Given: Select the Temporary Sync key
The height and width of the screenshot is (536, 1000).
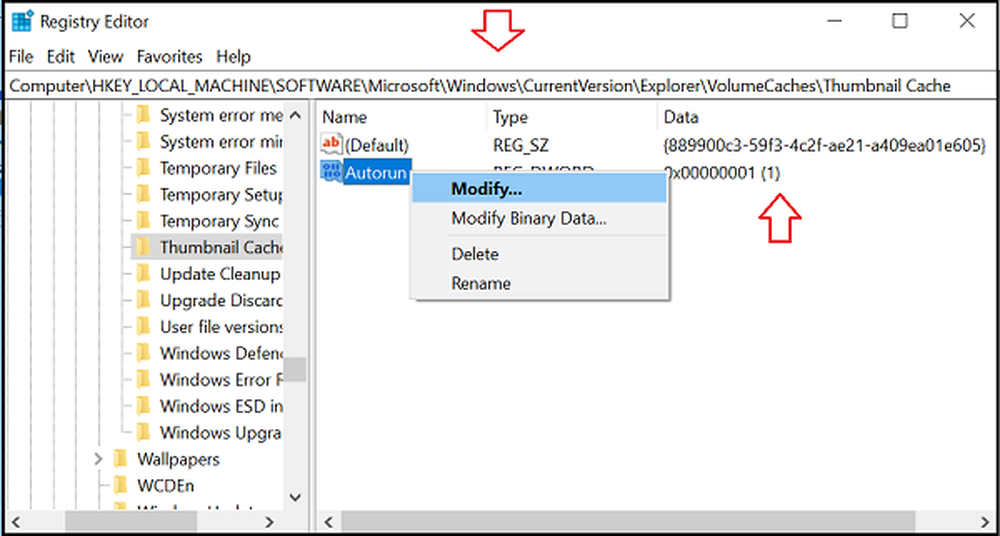Looking at the screenshot, I should pos(219,221).
